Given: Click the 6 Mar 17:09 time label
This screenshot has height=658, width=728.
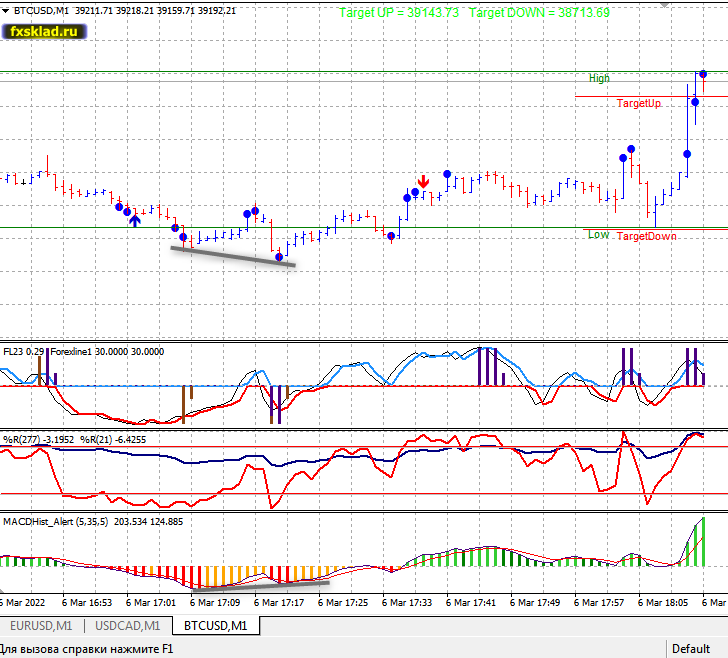Looking at the screenshot, I should pos(215,602).
